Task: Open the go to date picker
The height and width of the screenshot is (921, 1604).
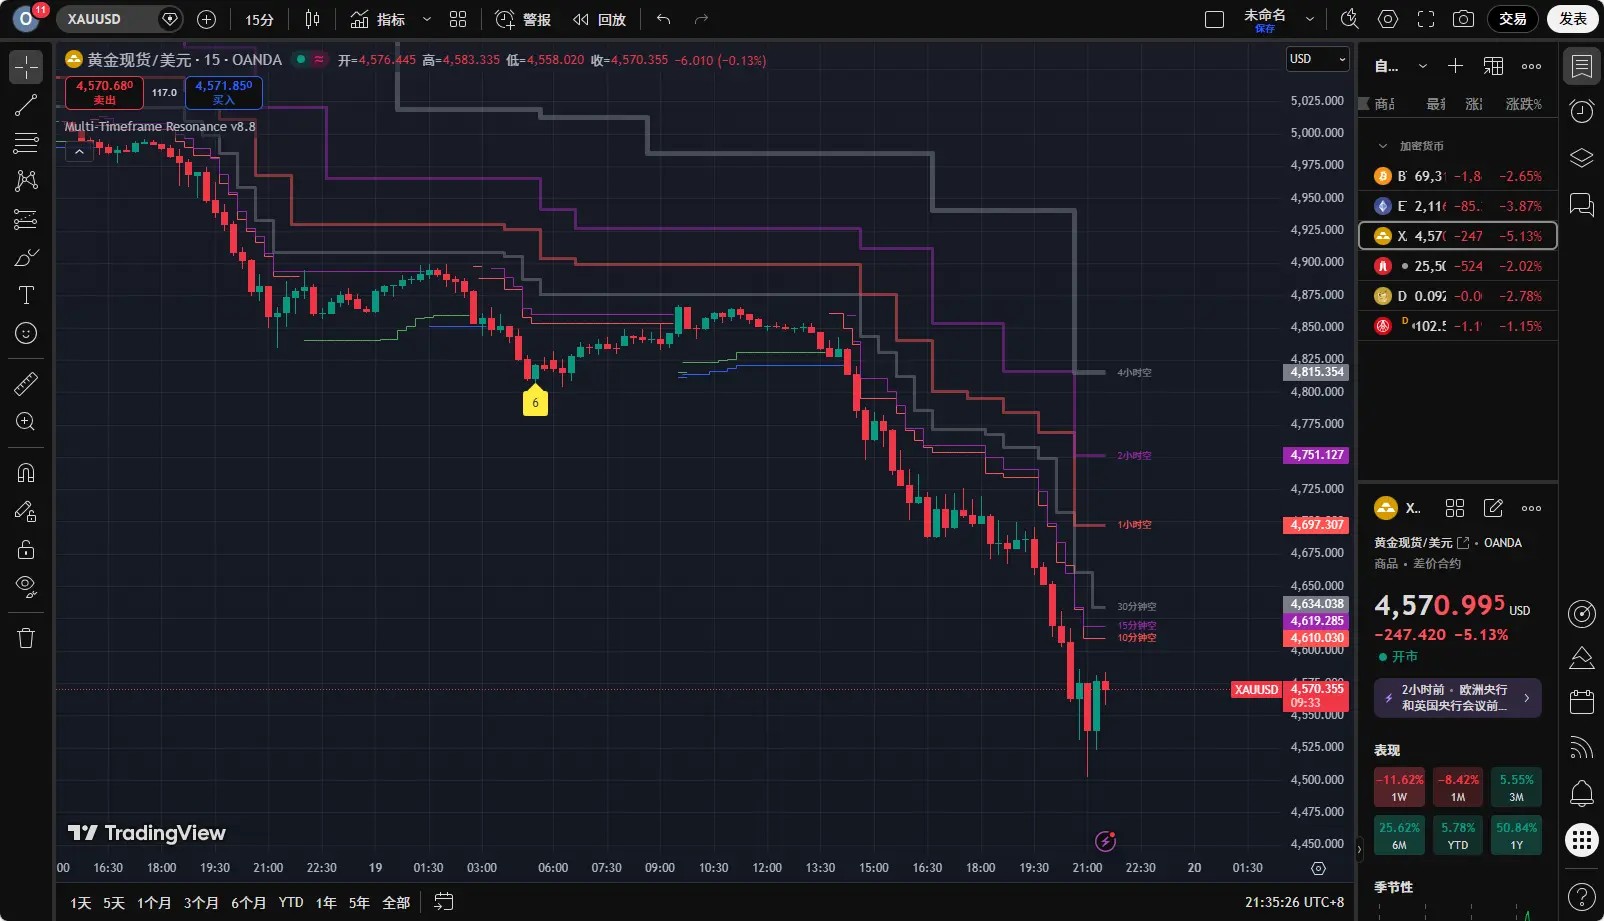Action: [x=444, y=902]
